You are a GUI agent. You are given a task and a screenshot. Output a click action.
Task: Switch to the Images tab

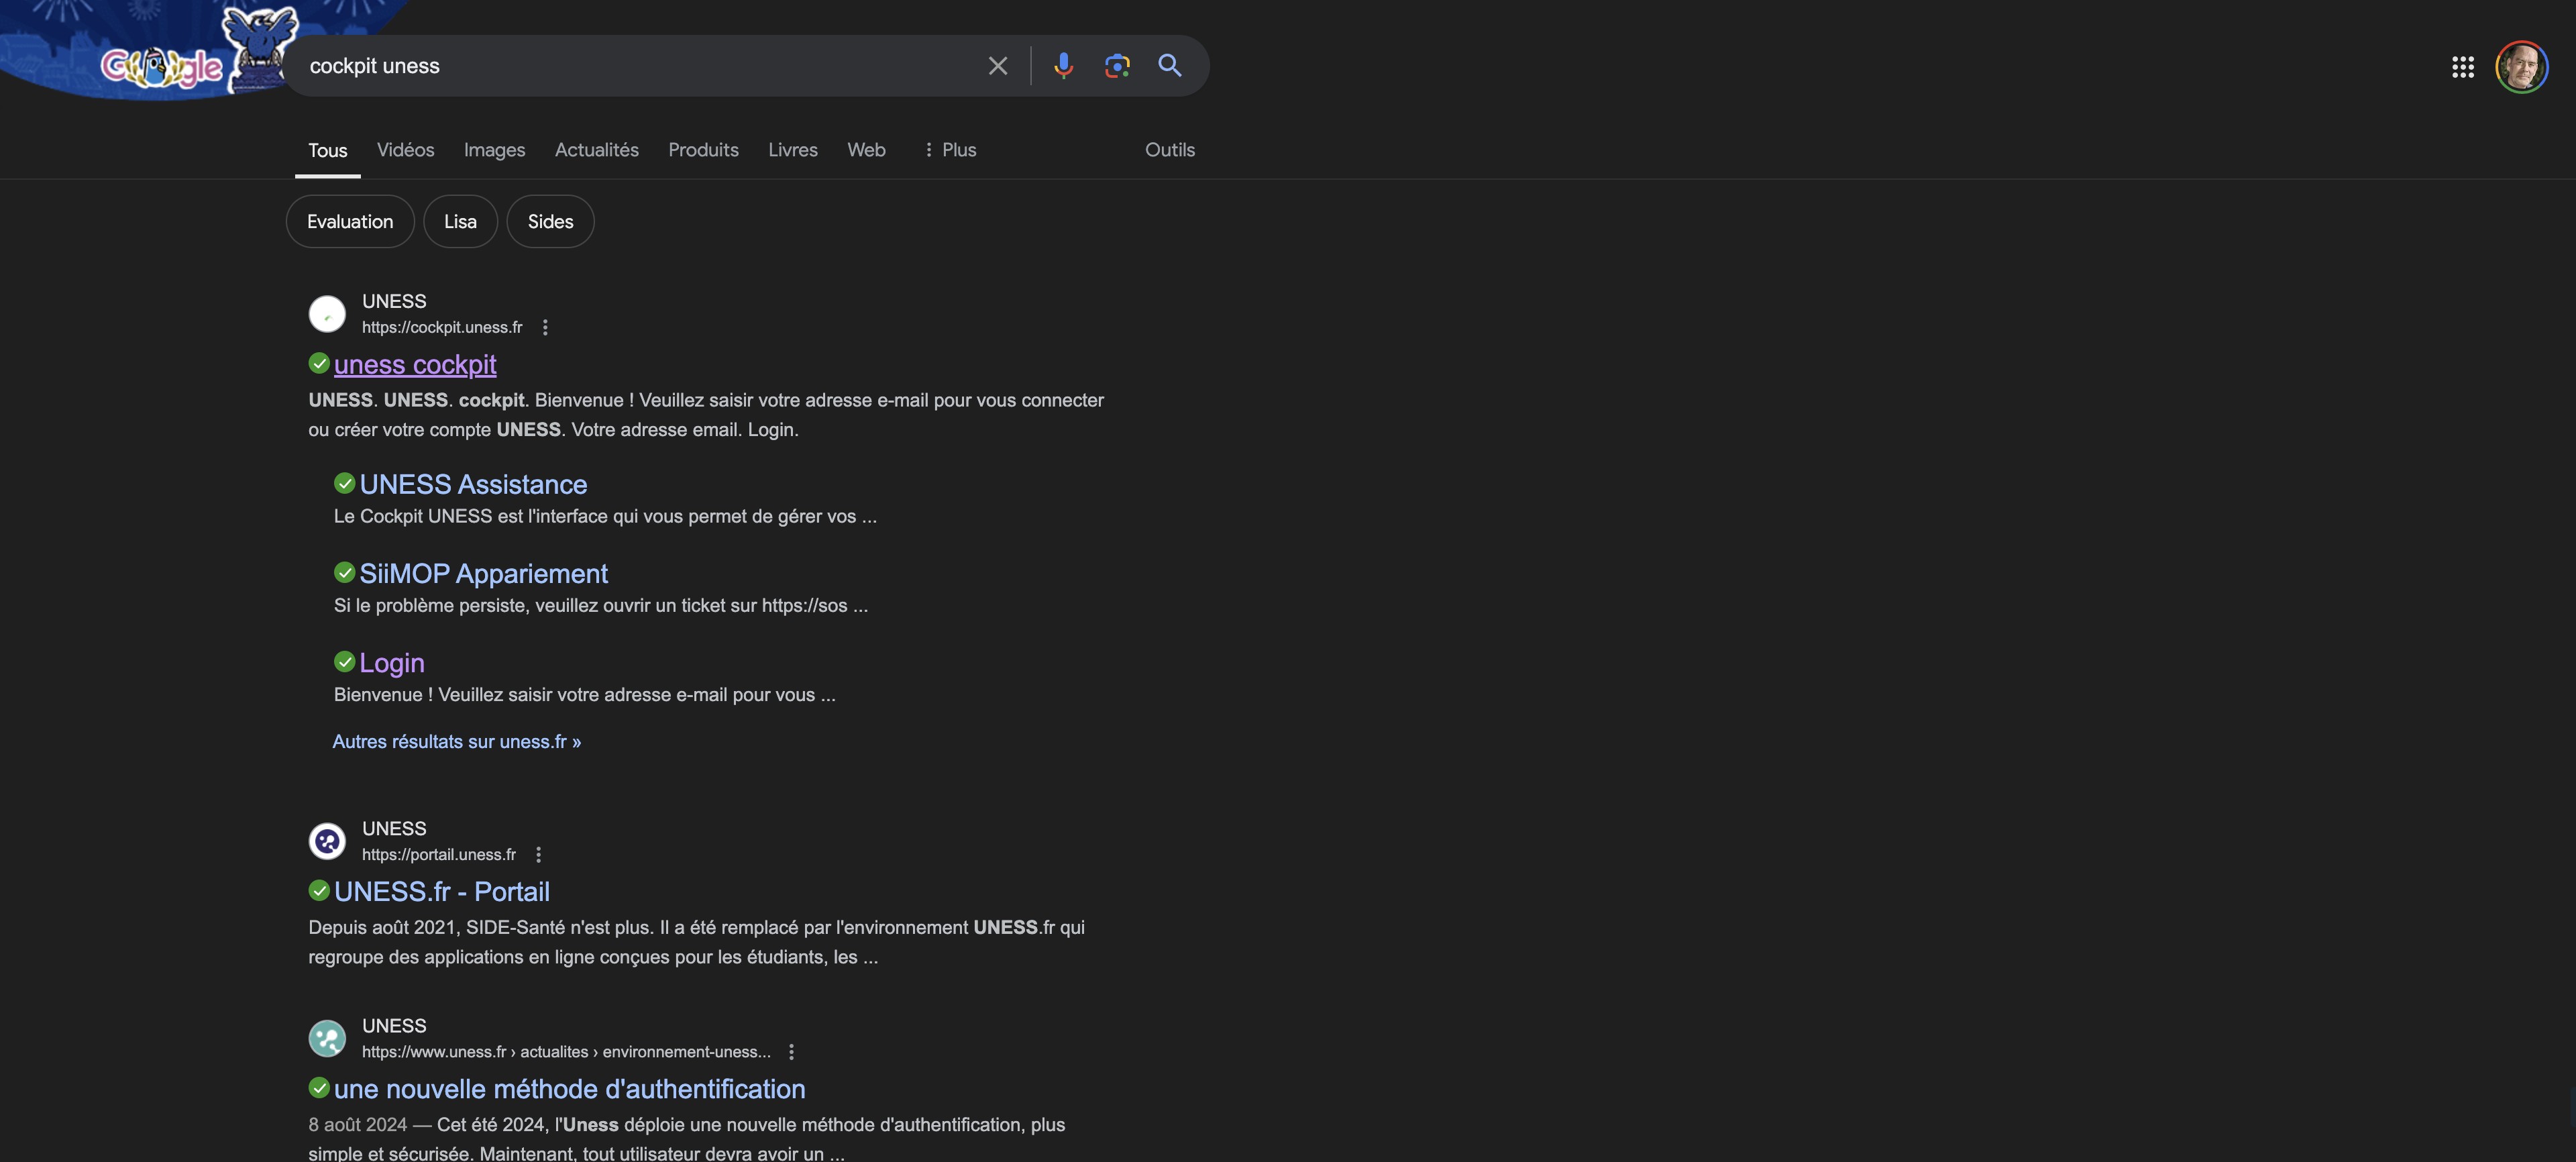[494, 150]
